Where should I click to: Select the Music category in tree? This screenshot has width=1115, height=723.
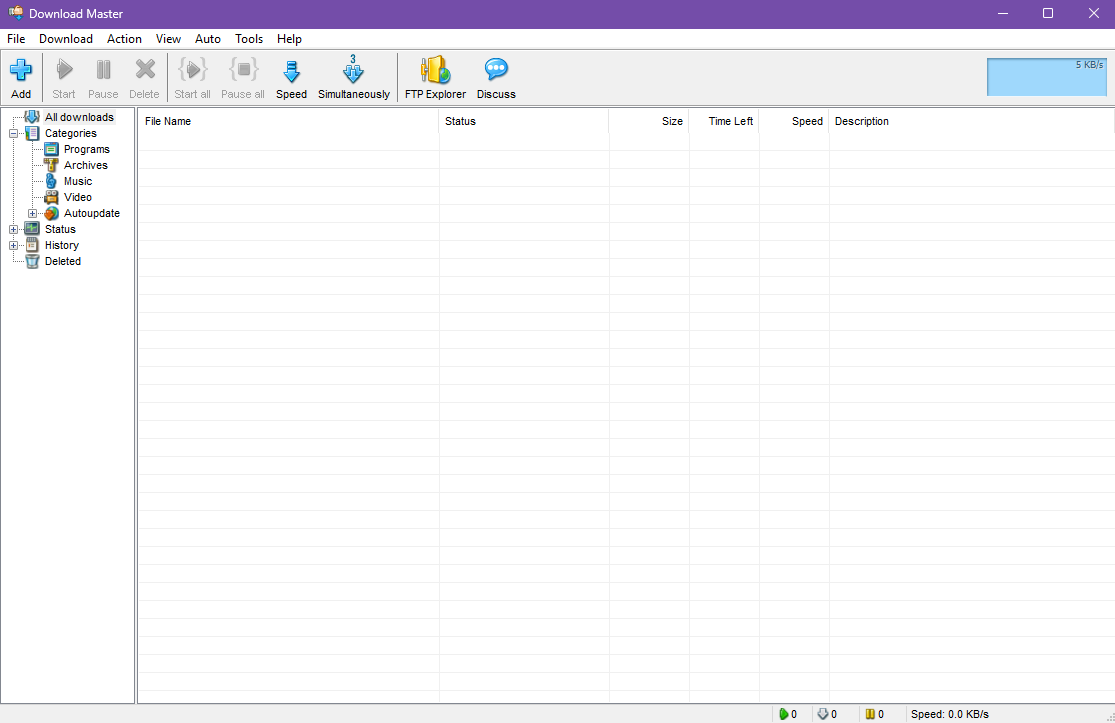[77, 181]
